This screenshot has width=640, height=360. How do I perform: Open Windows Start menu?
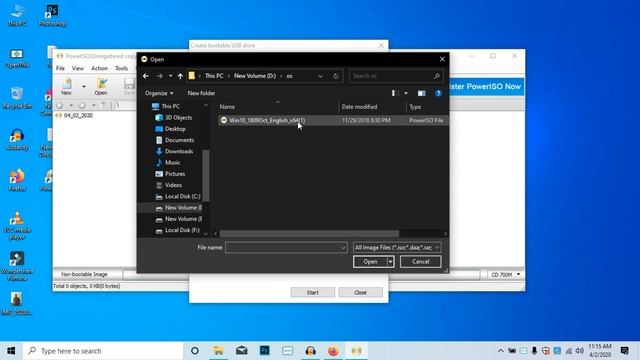tap(11, 351)
